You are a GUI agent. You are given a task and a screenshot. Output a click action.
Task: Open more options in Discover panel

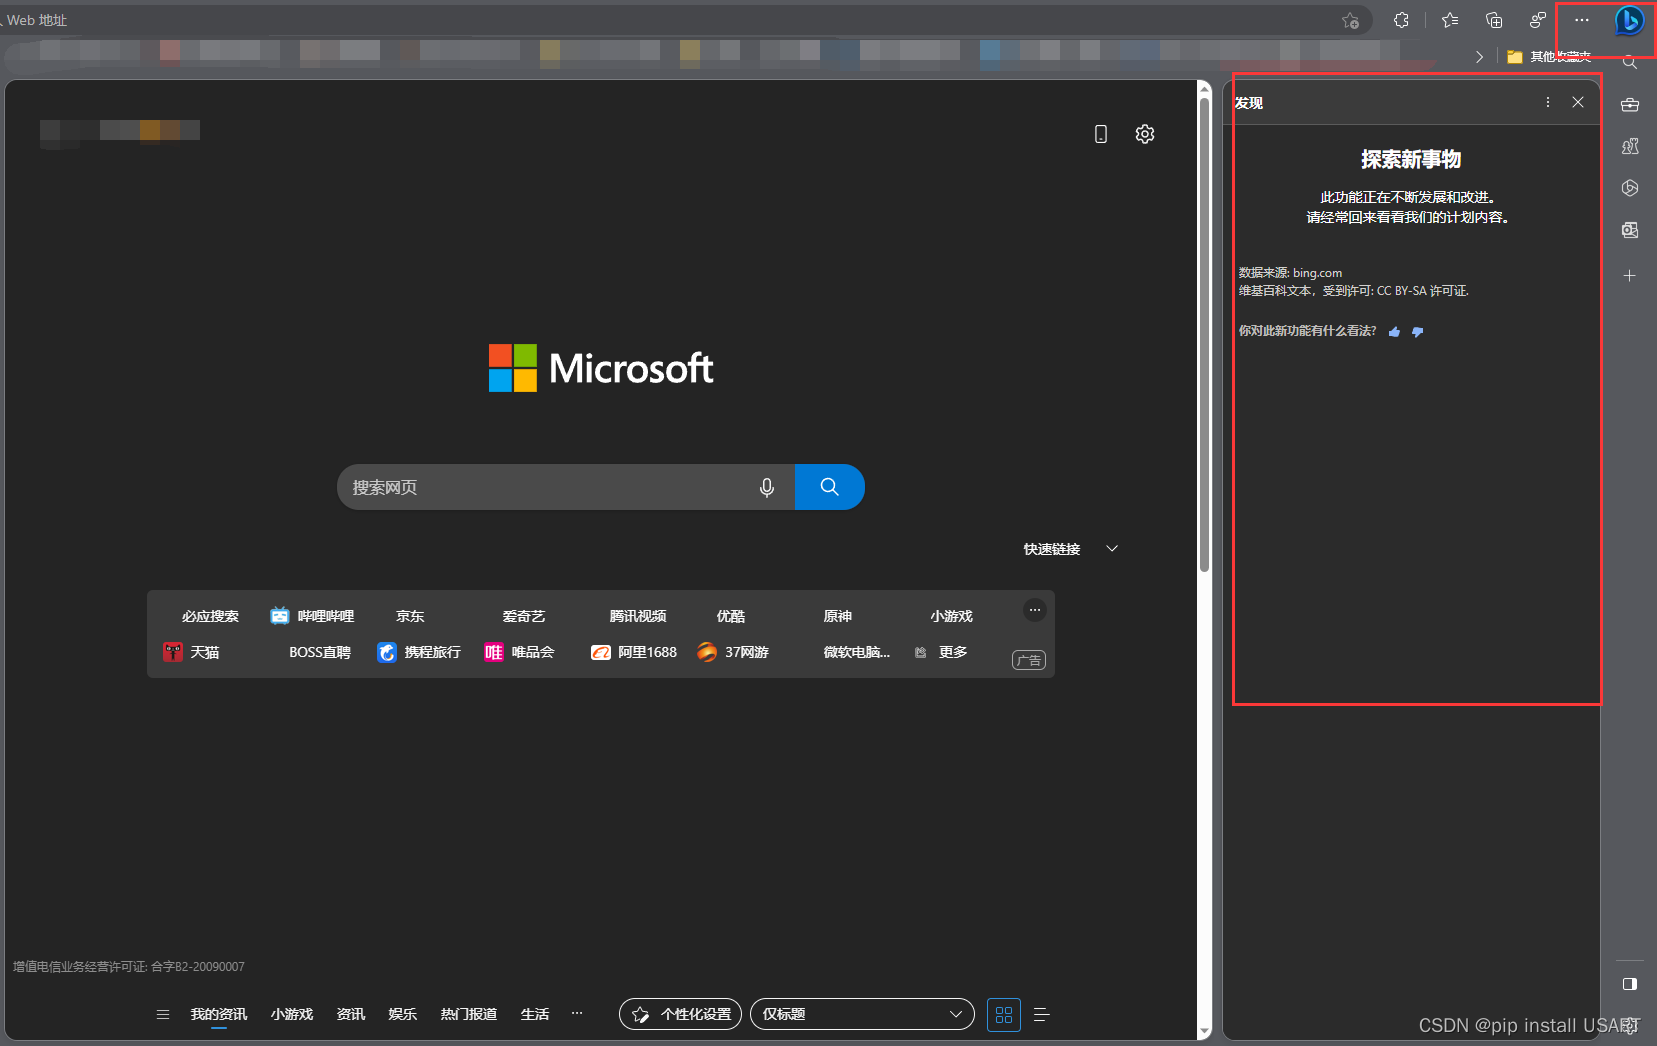[x=1548, y=102]
